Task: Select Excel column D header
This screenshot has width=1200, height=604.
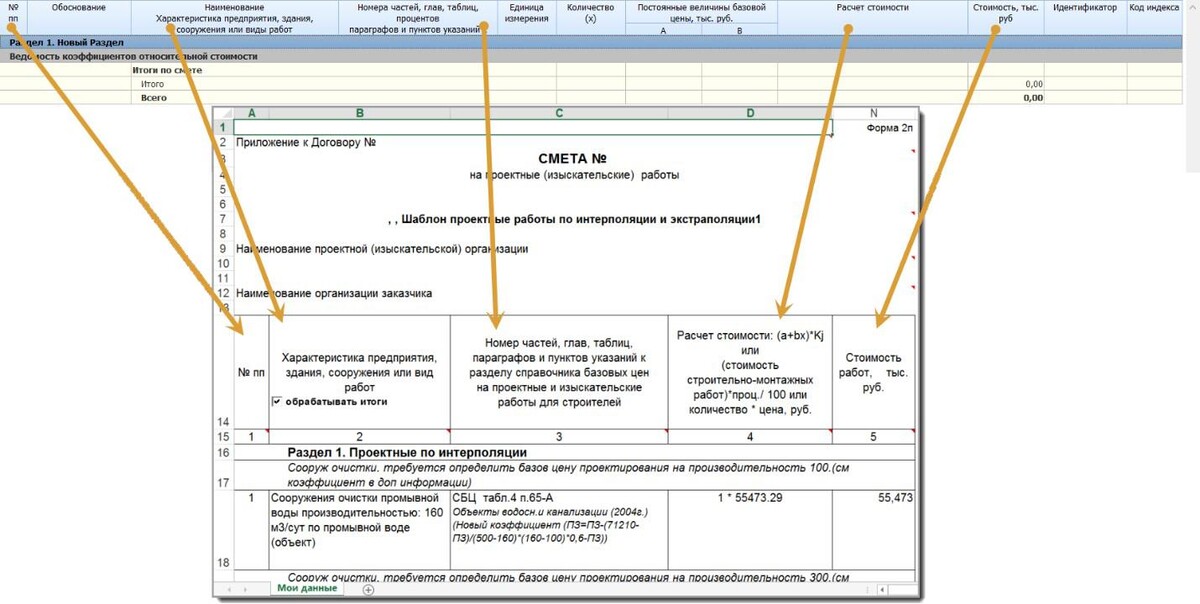Action: [750, 113]
